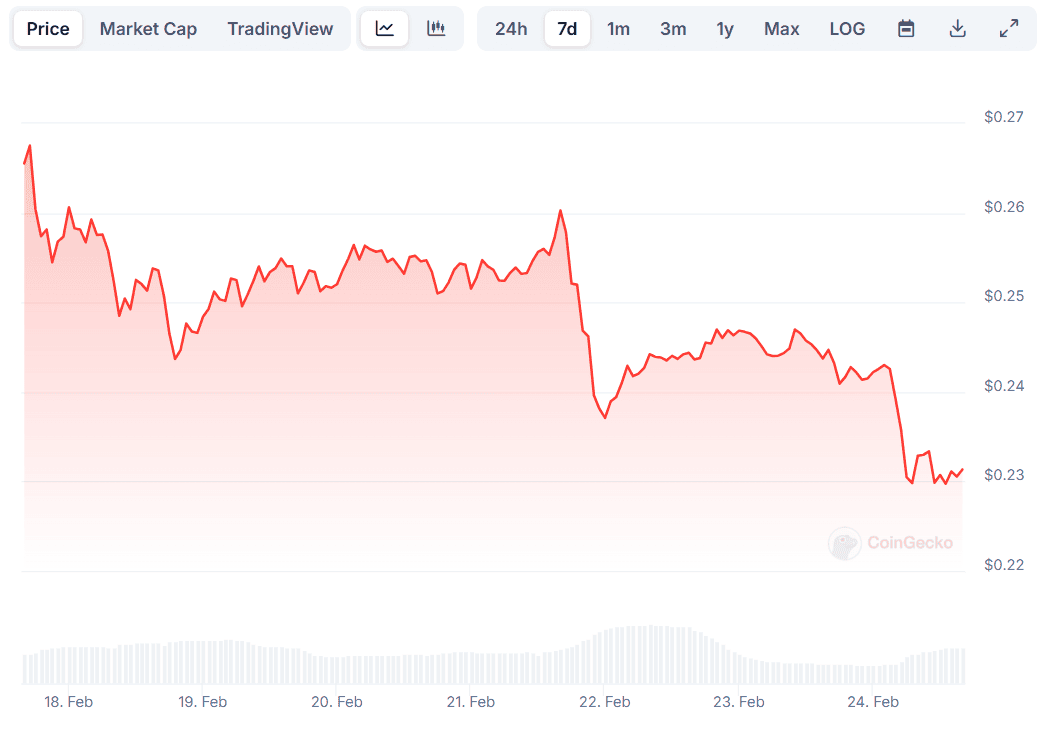Select the Price tab
This screenshot has width=1044, height=731.
pos(48,29)
